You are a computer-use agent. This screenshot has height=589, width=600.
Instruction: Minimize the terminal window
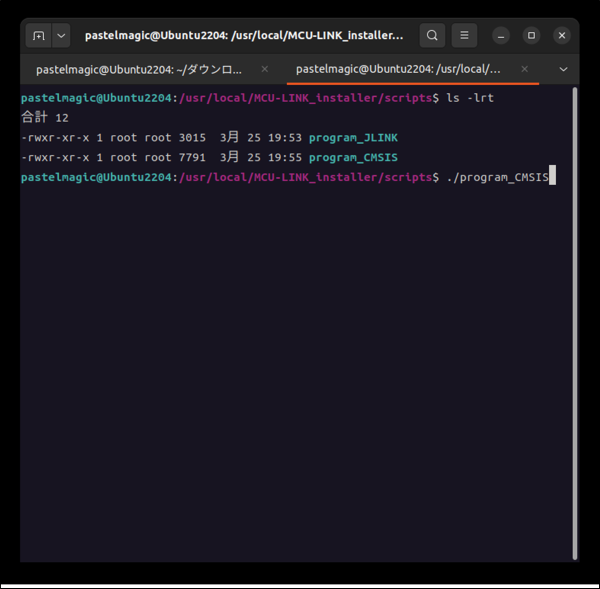501,35
